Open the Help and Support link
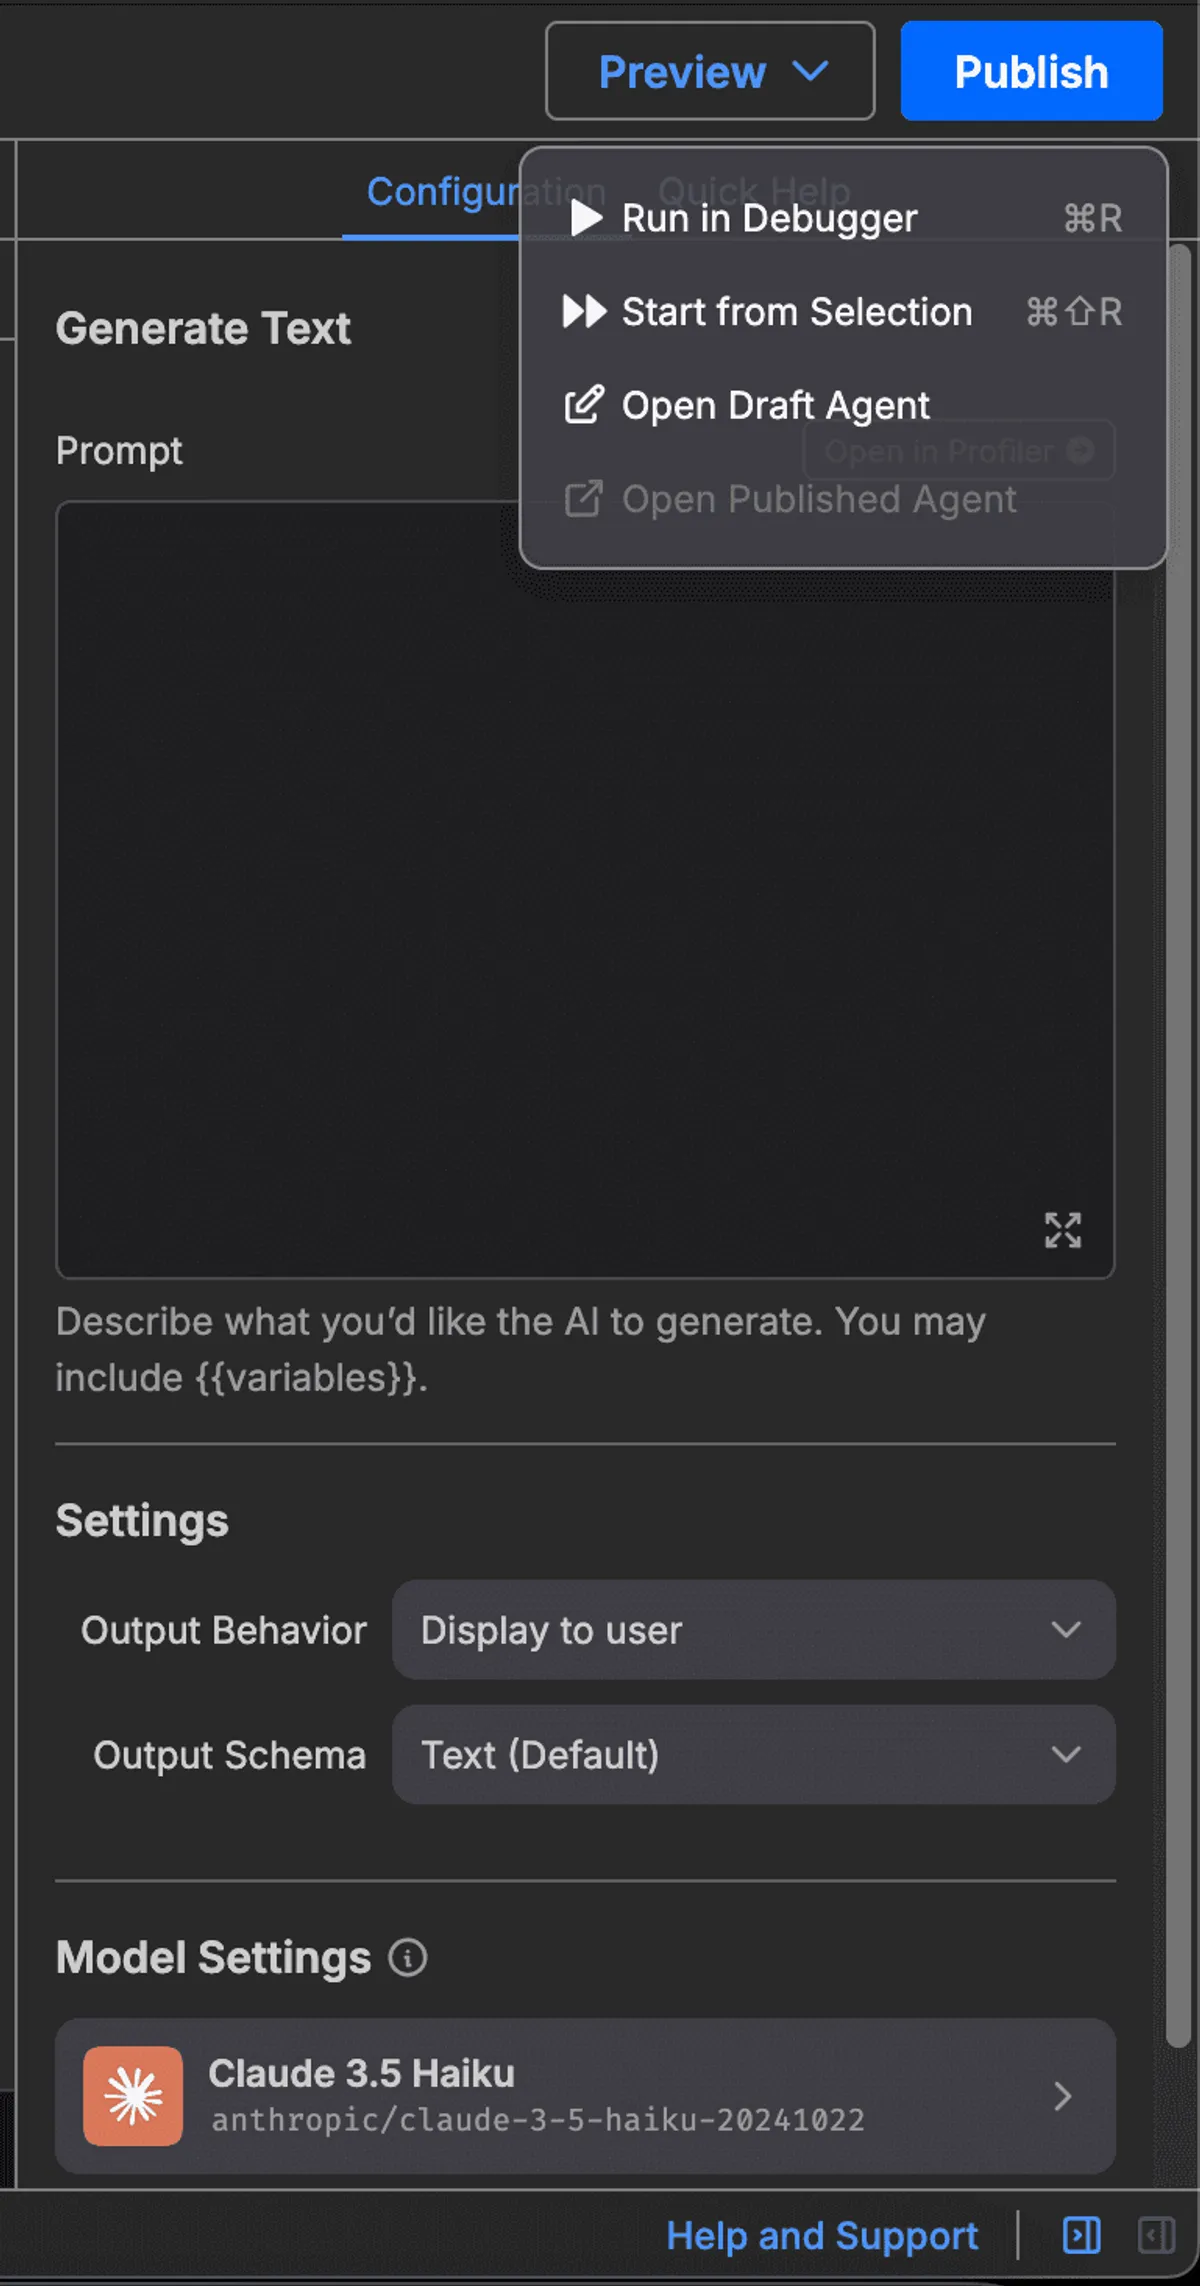Screen dimensions: 1200x2286 [822, 2235]
